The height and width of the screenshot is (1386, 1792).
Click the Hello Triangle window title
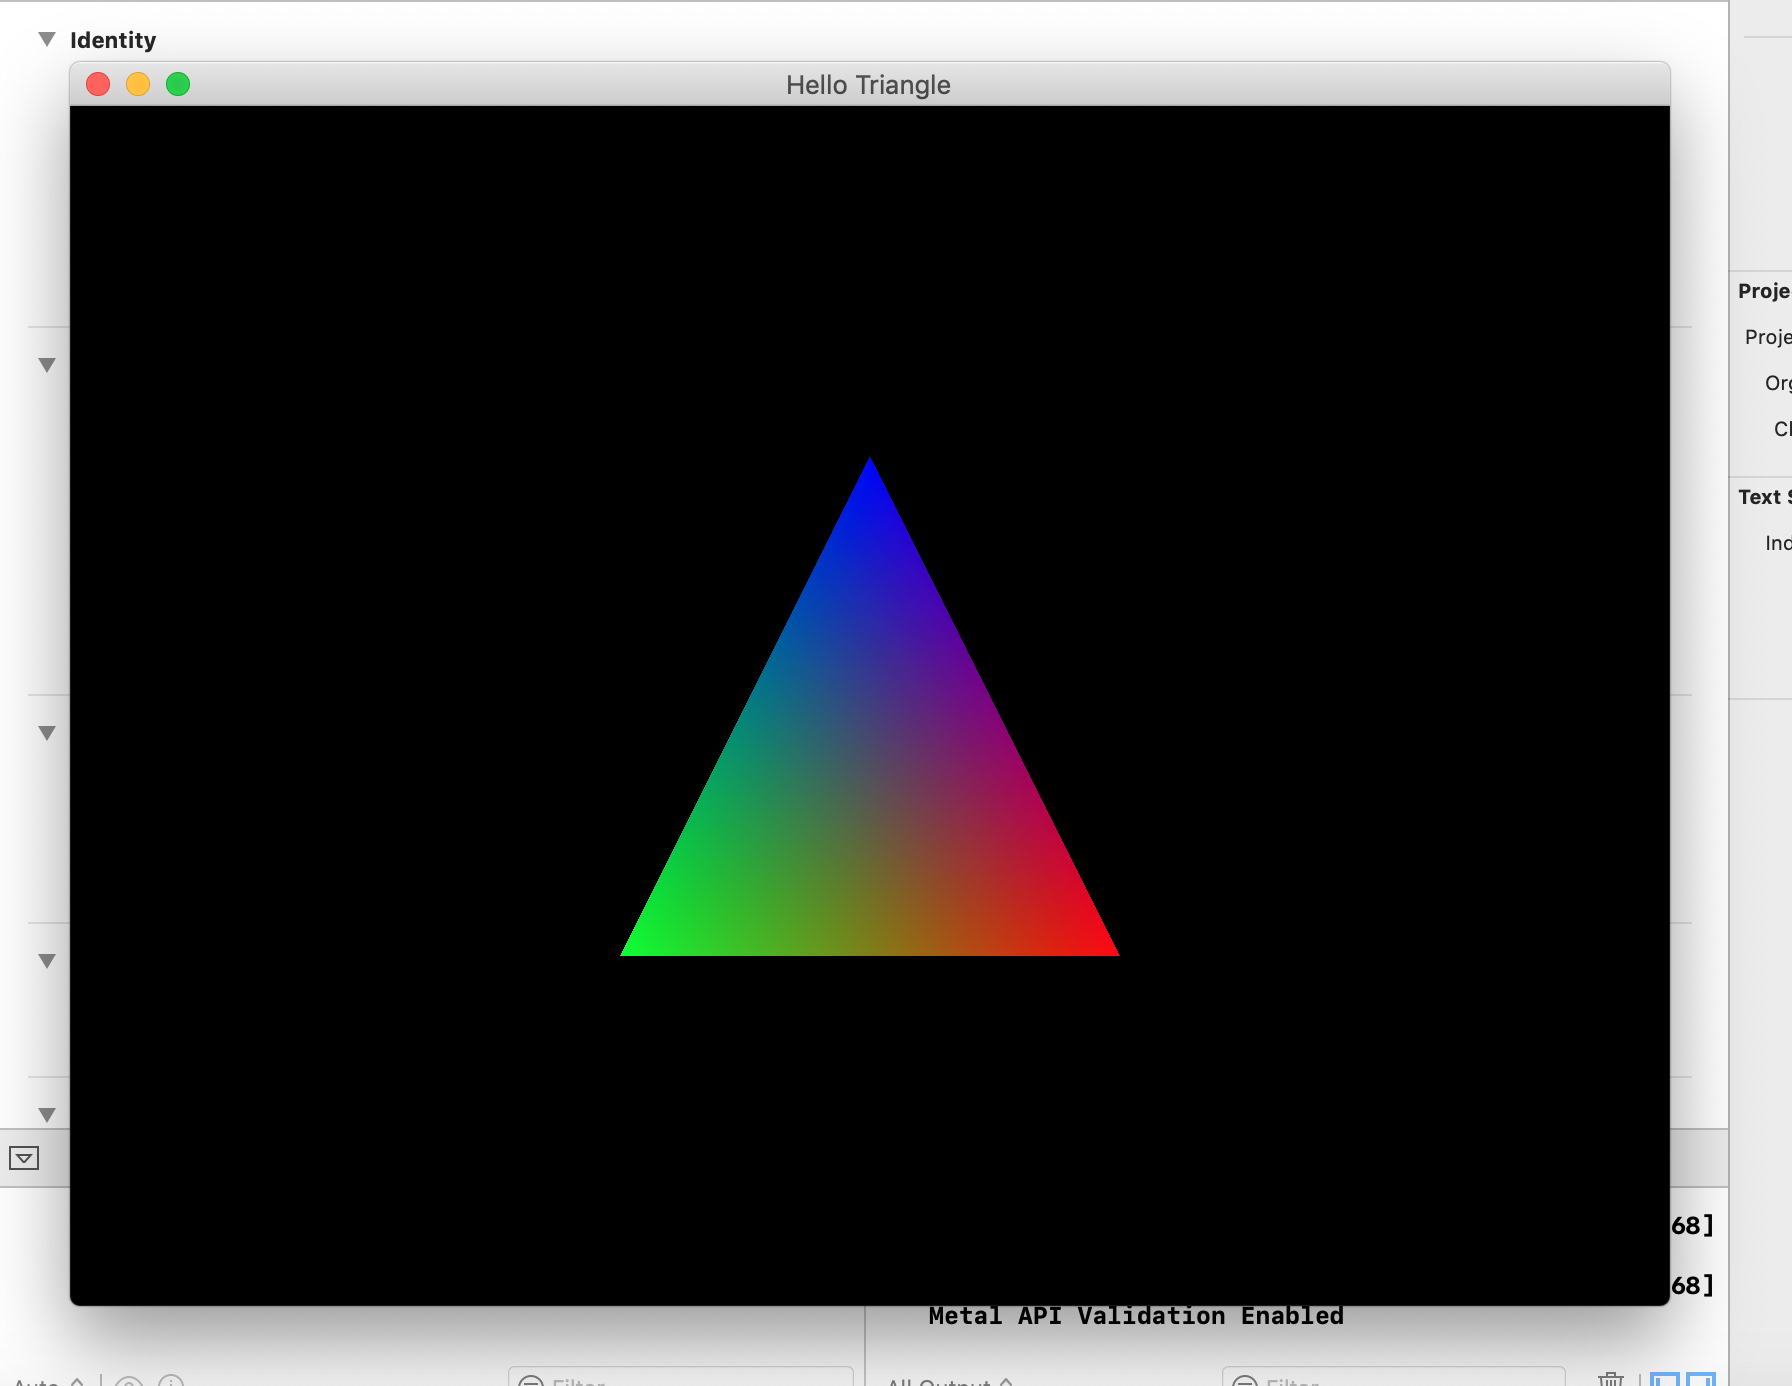(x=868, y=85)
